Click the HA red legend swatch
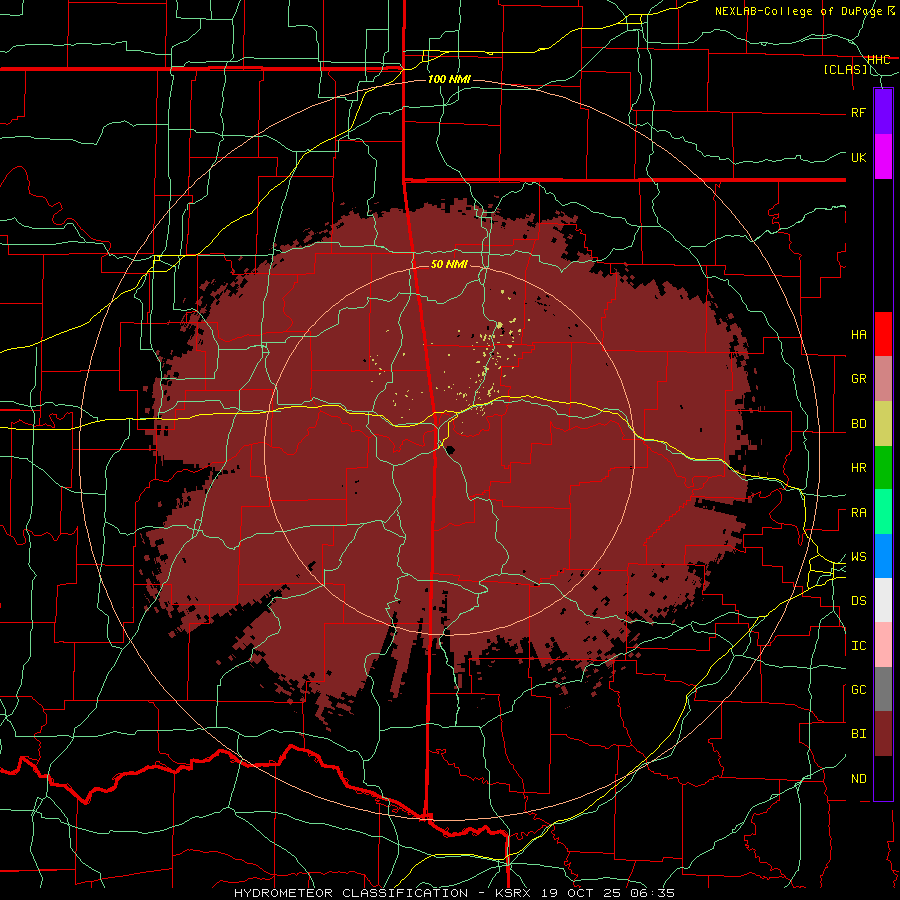900x900 pixels. [x=883, y=334]
